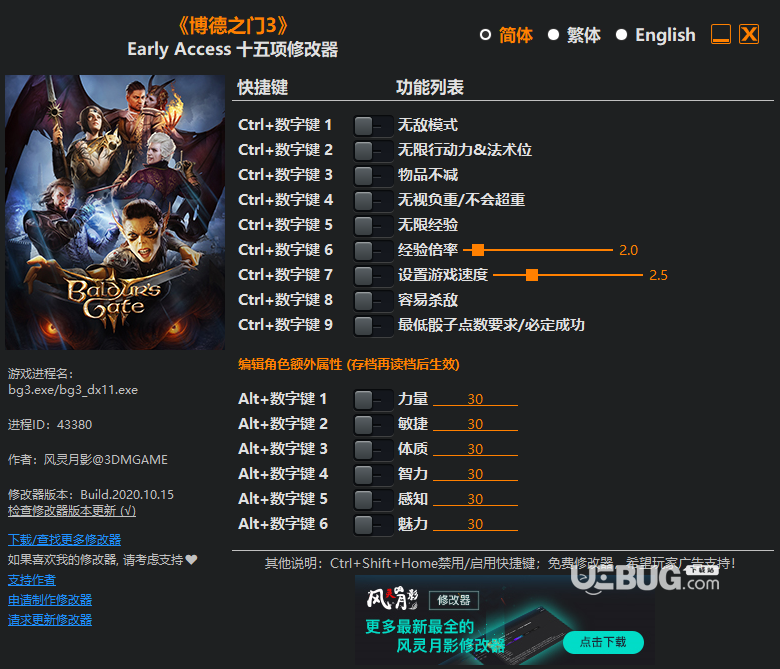This screenshot has height=669, width=780.
Task: Close the trainer with the X button
Action: pyautogui.click(x=749, y=34)
